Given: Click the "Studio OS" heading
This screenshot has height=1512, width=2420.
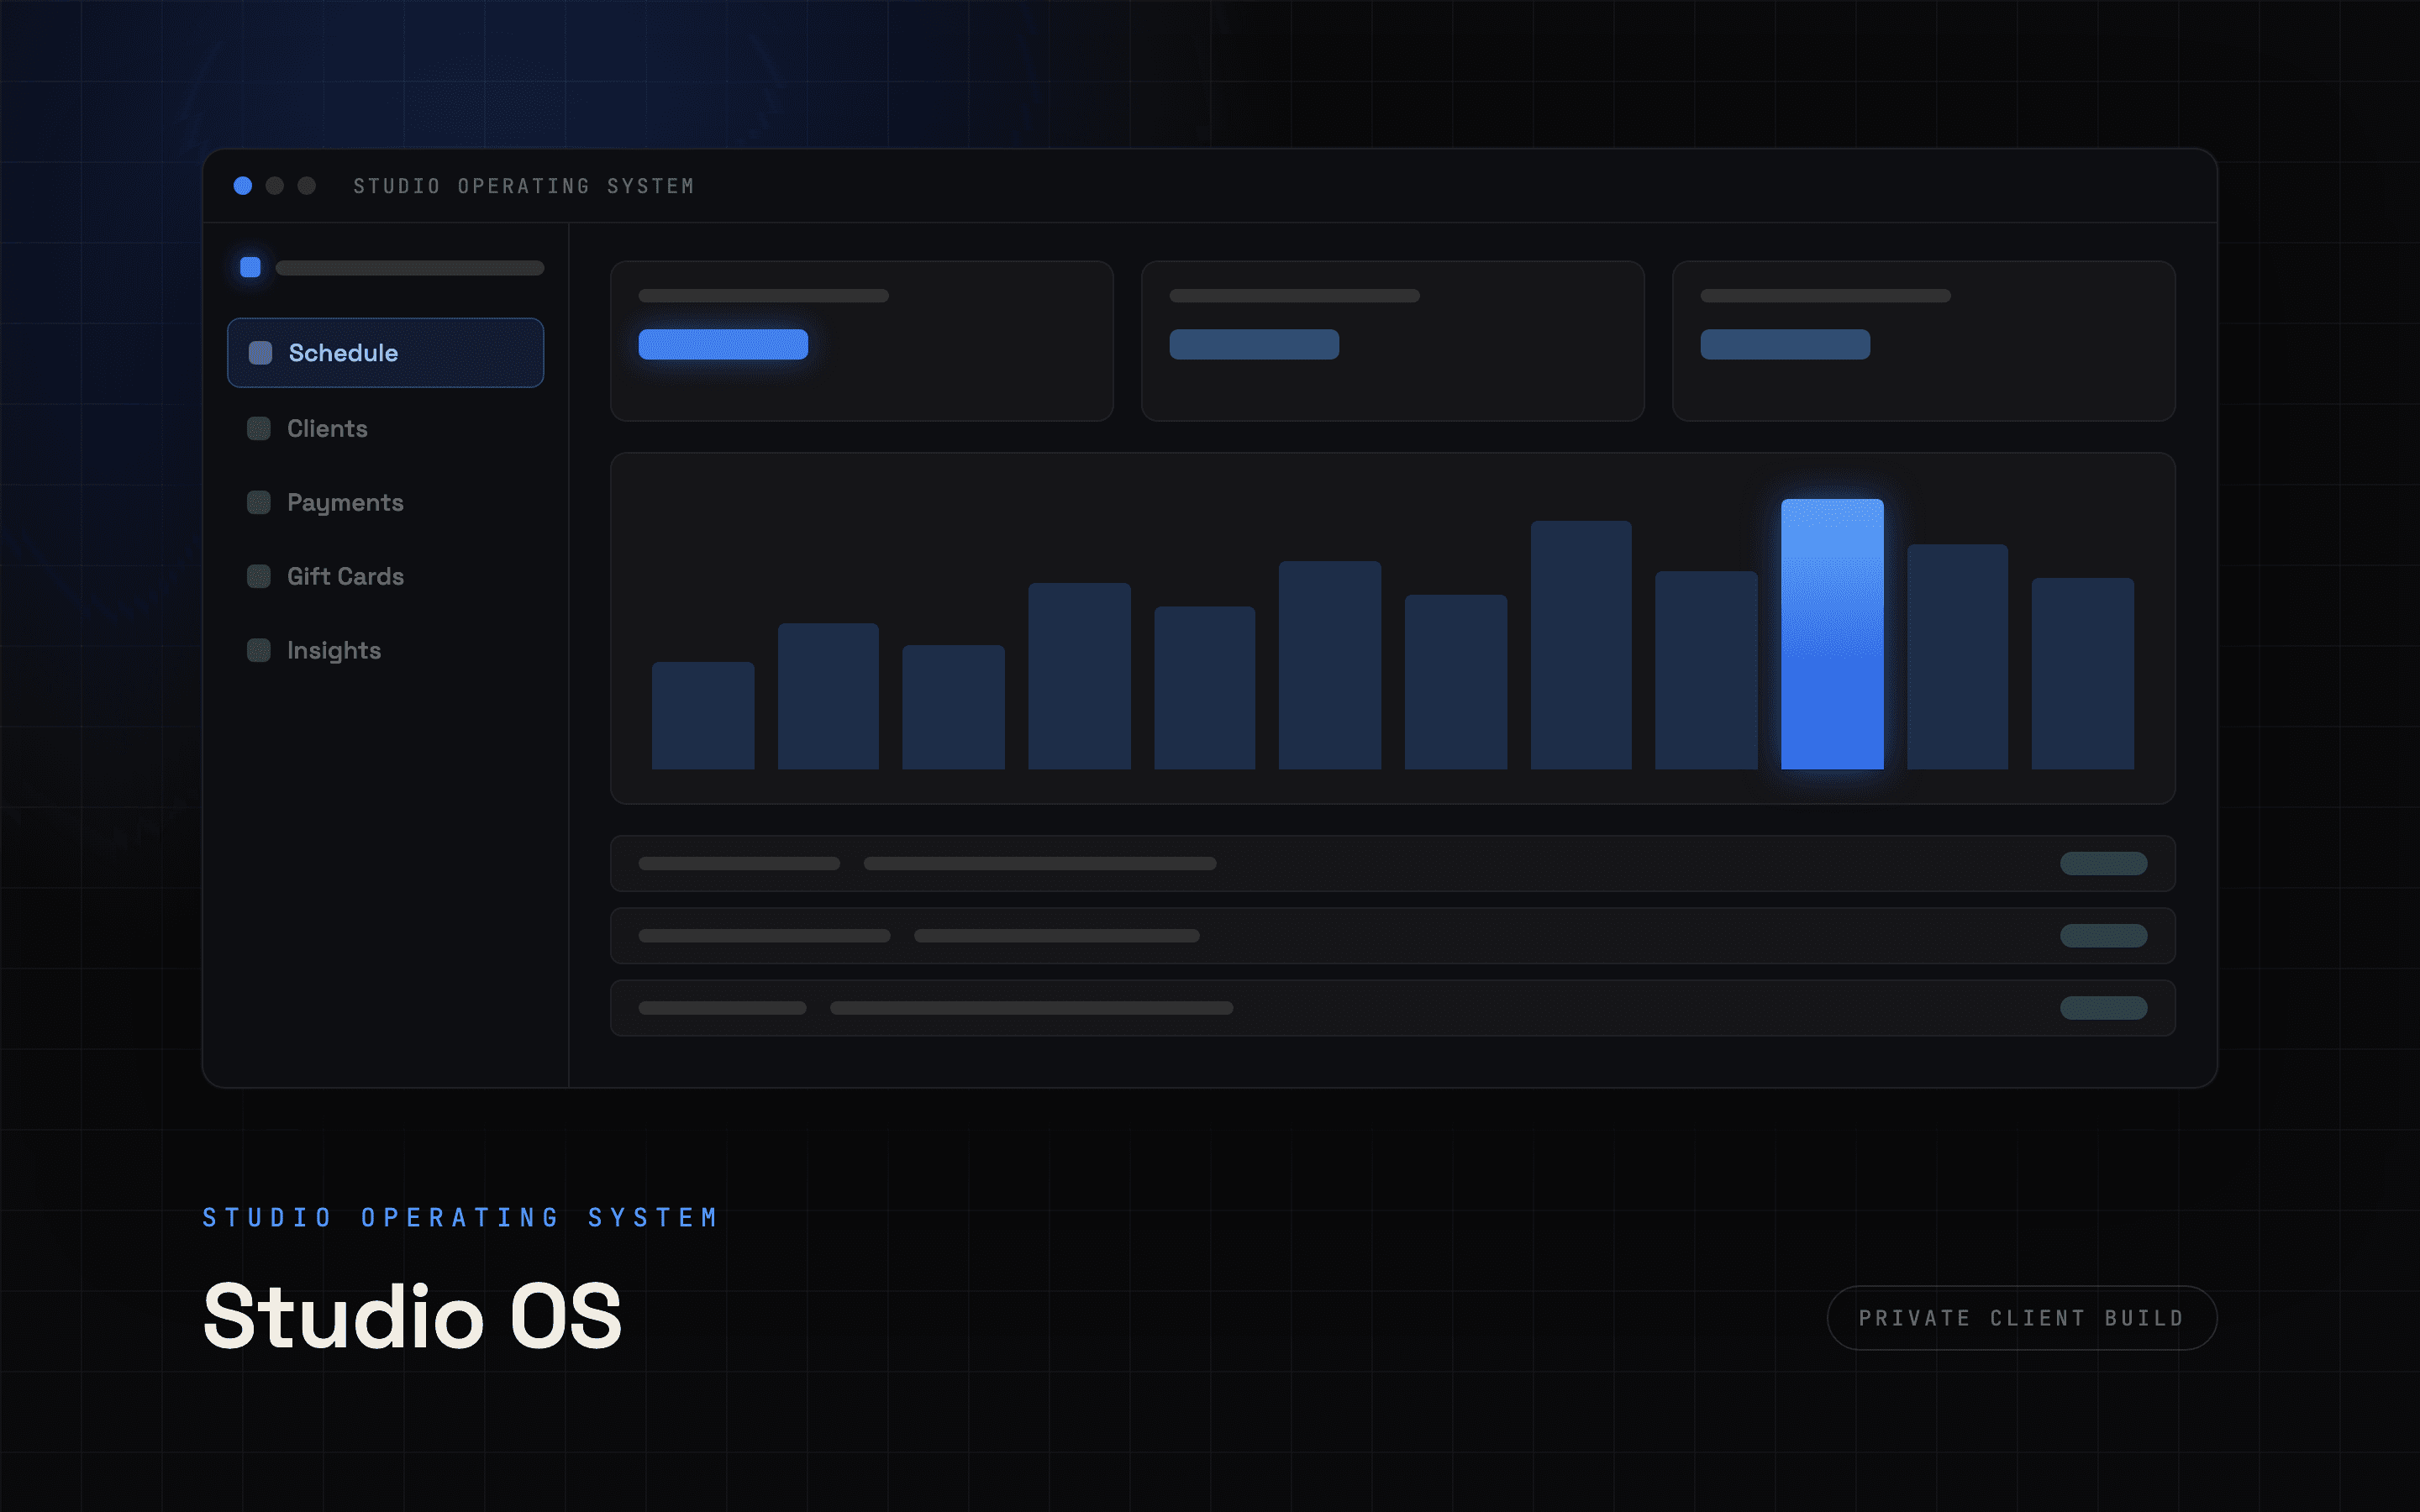Looking at the screenshot, I should (412, 1316).
